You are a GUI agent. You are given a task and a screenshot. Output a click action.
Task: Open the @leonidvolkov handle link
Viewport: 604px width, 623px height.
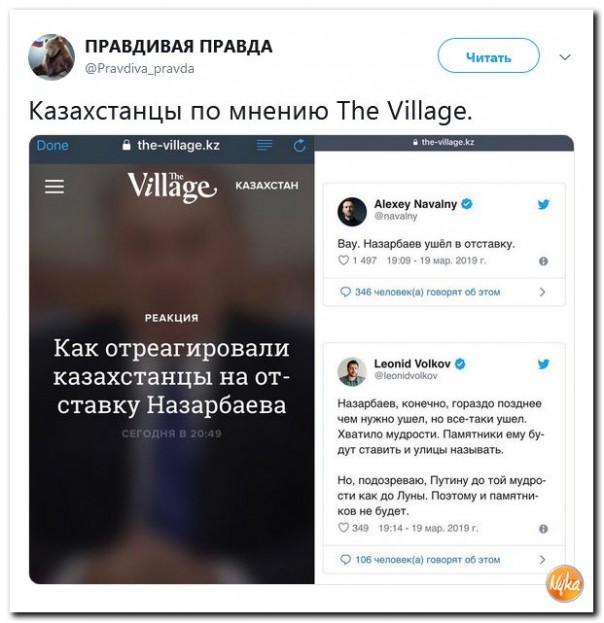(406, 375)
